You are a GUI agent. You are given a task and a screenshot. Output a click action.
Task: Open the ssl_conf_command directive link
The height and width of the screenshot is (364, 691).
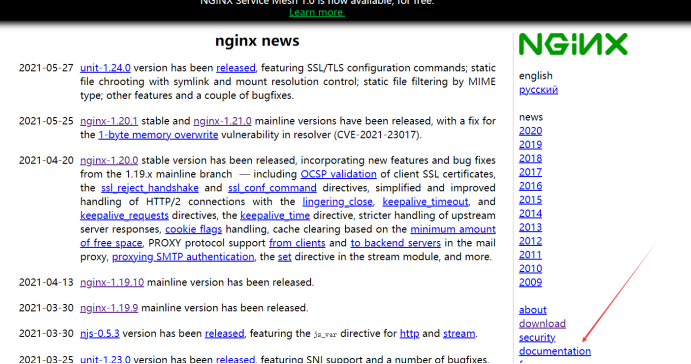coord(272,188)
